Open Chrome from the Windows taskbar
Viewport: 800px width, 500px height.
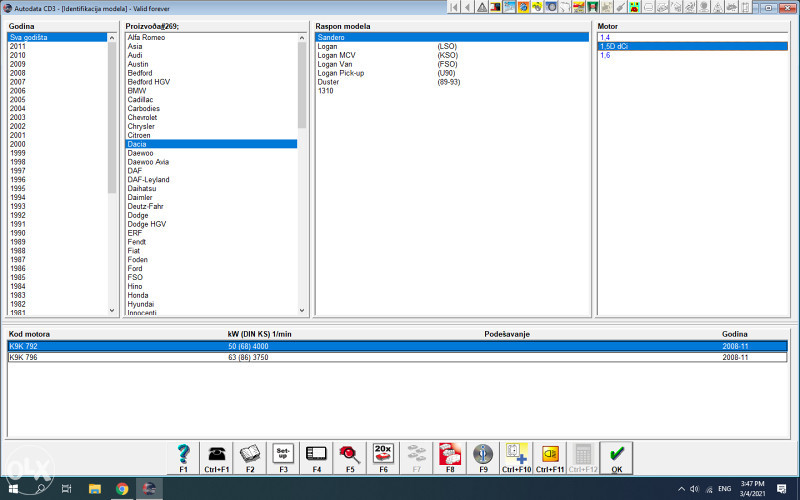coord(122,489)
